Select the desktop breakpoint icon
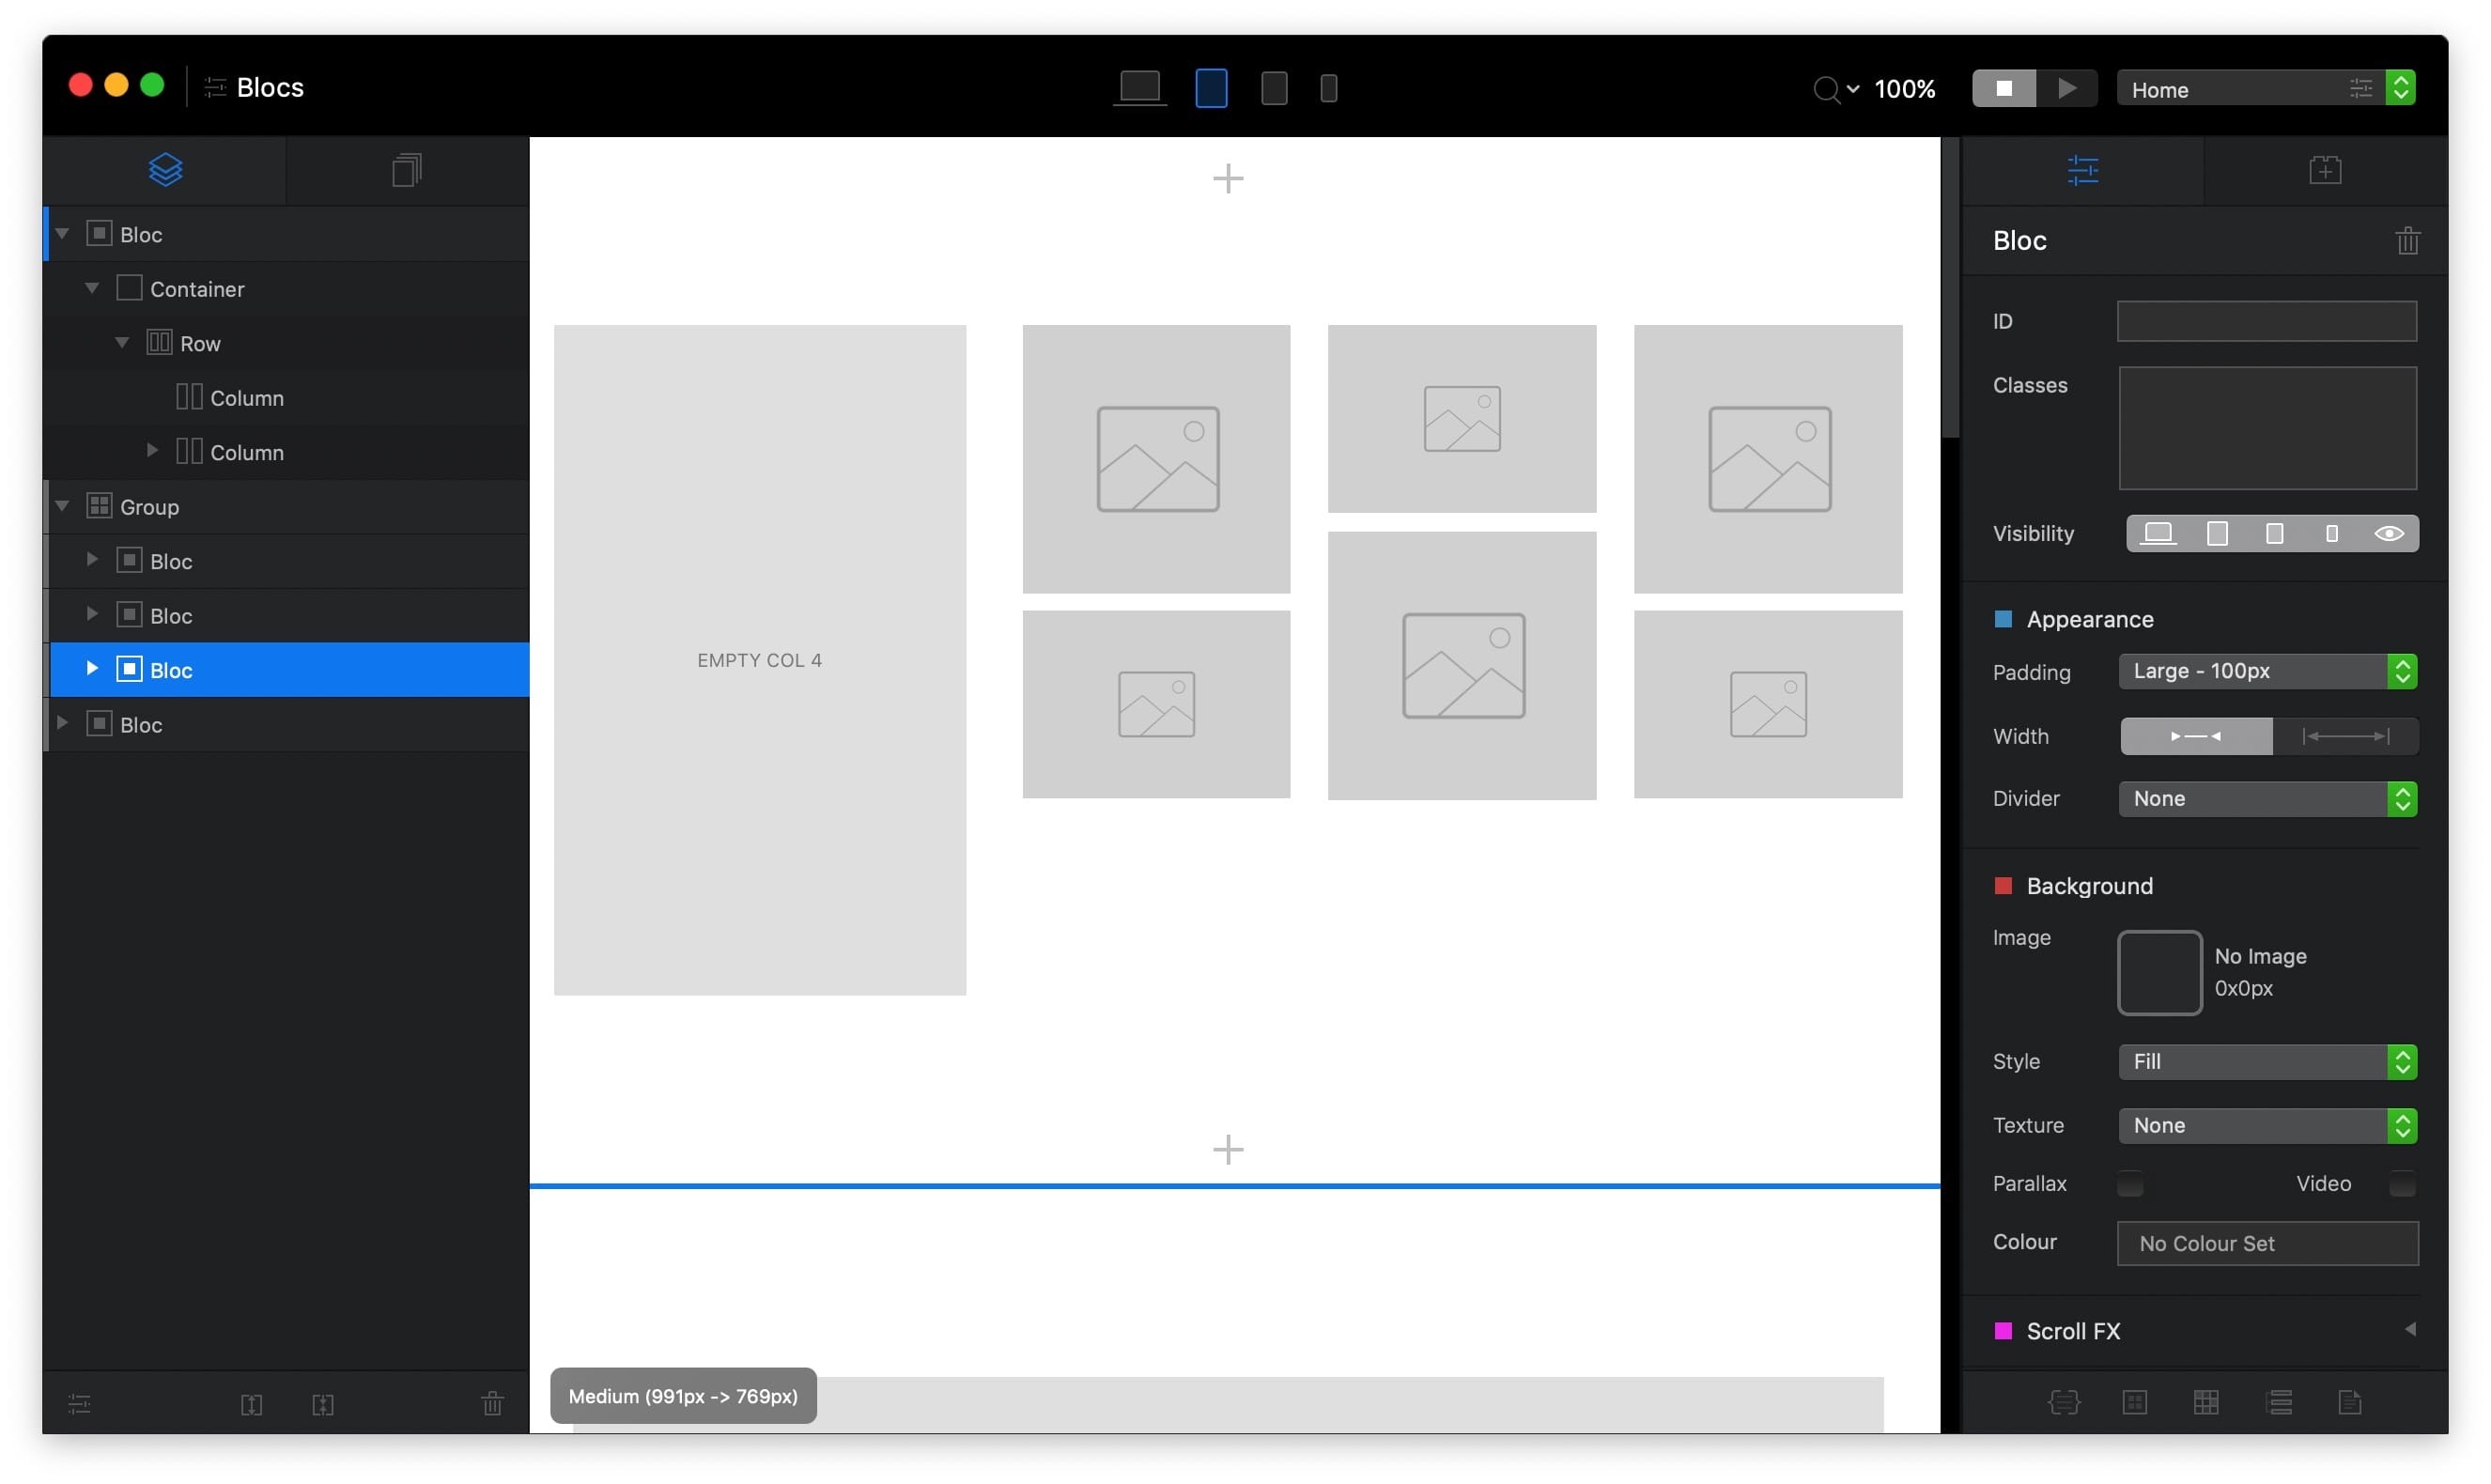 (1139, 88)
